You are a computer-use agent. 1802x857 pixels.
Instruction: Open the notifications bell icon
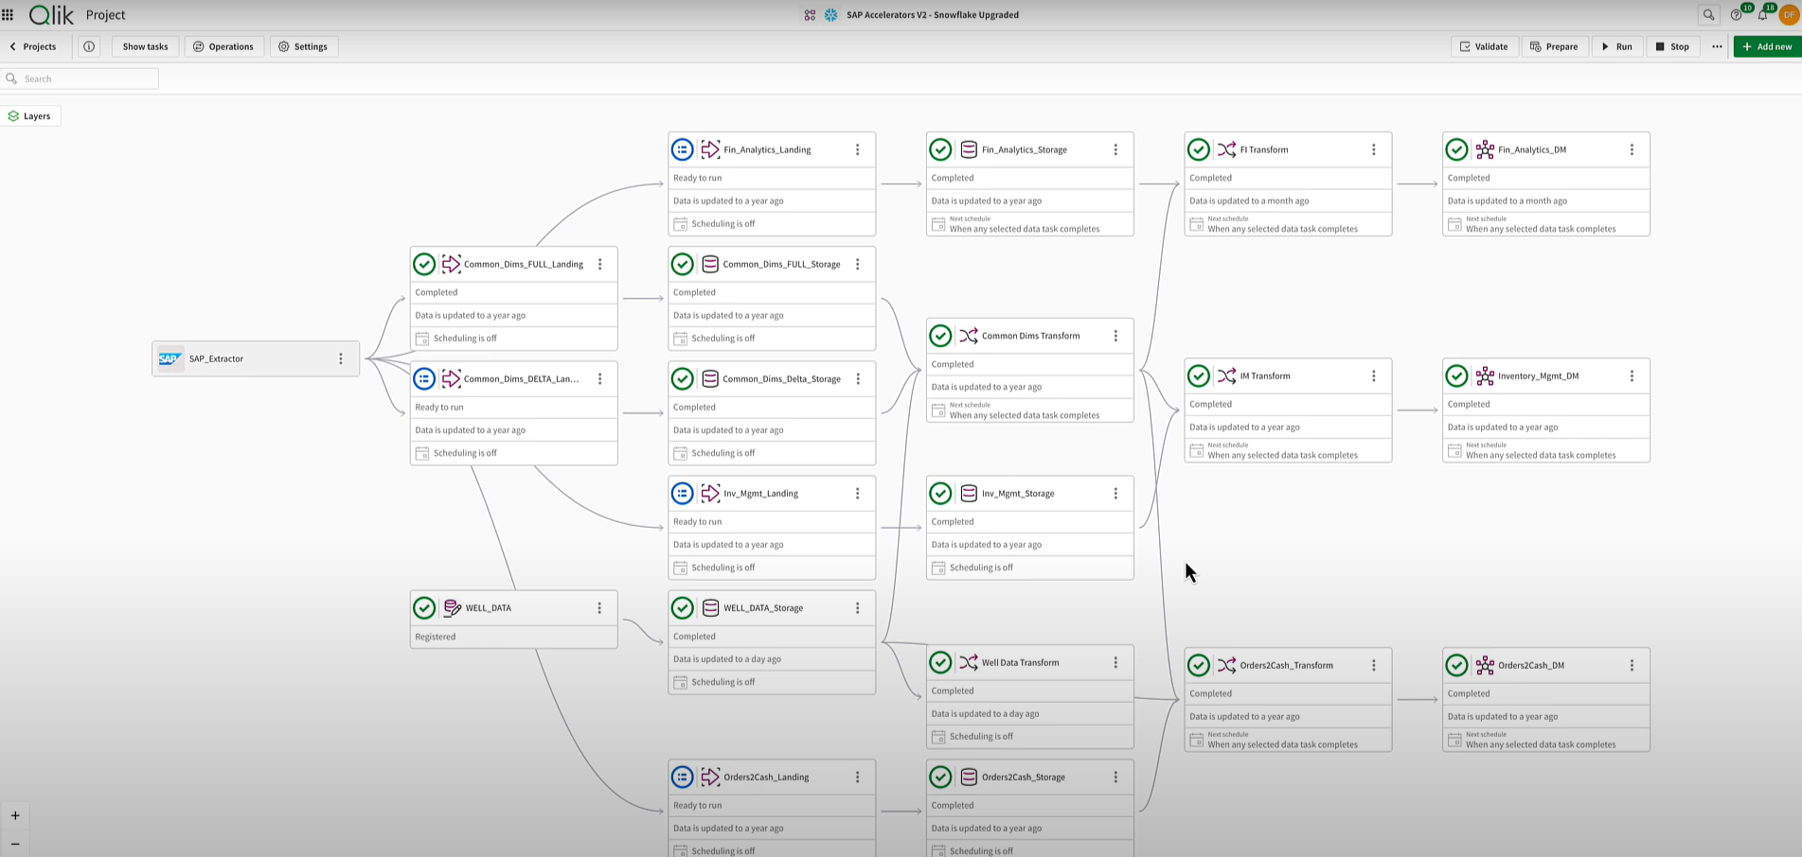pyautogui.click(x=1762, y=15)
